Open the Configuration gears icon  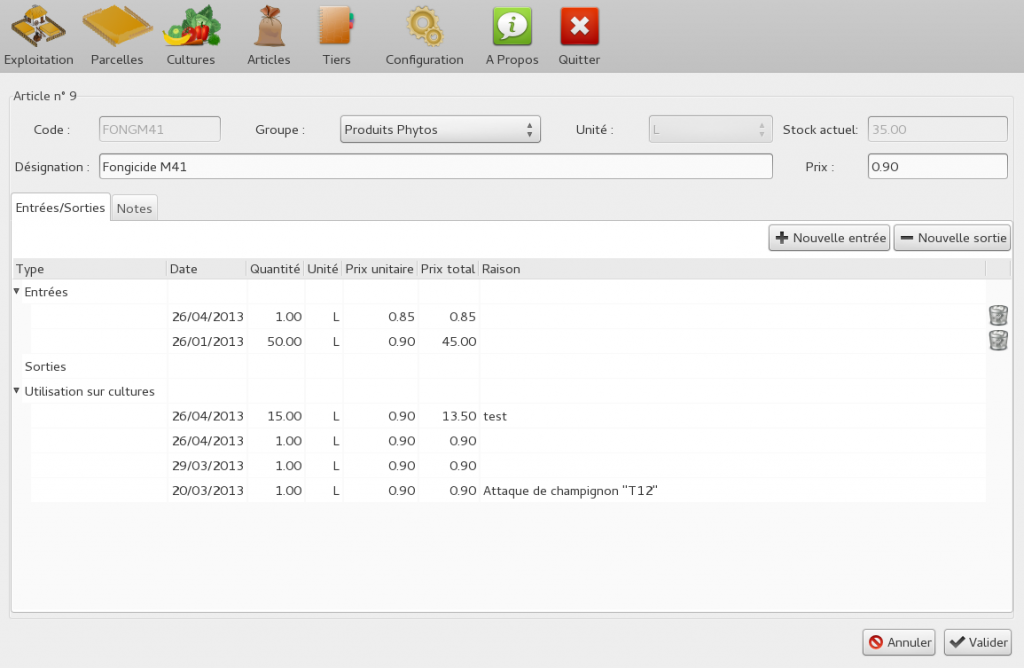pyautogui.click(x=424, y=27)
